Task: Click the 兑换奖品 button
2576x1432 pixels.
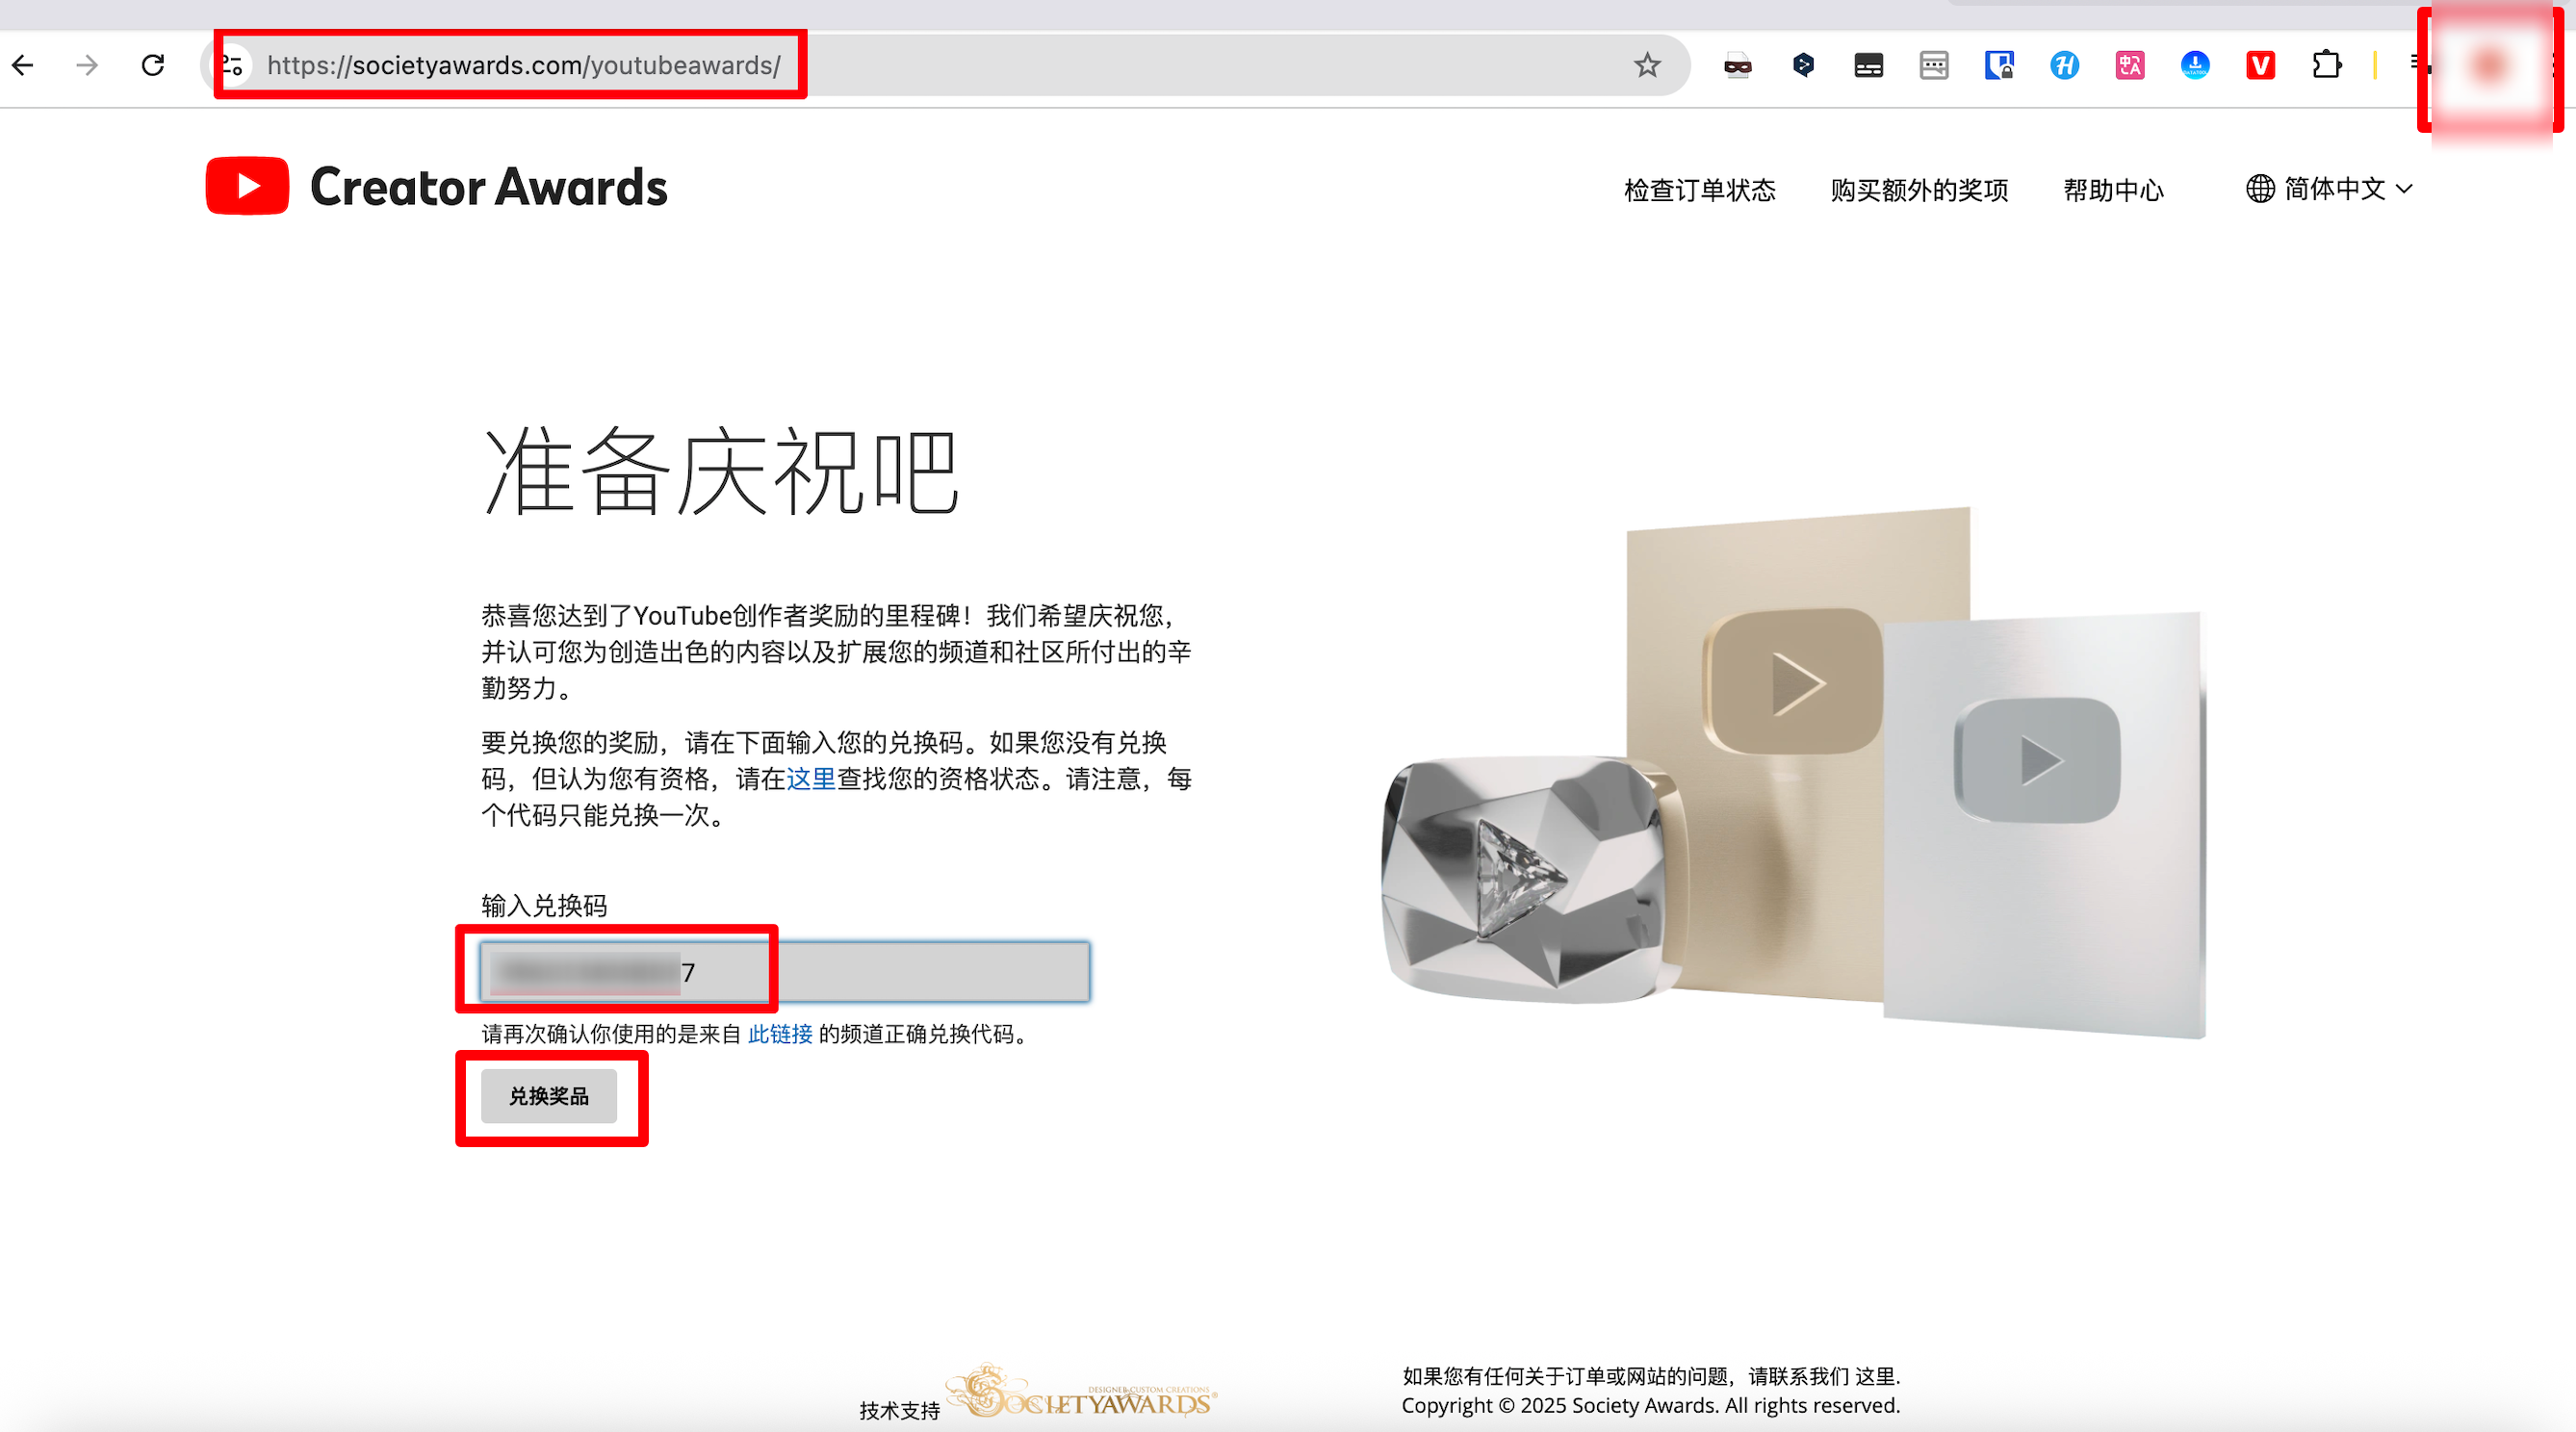Action: (549, 1096)
